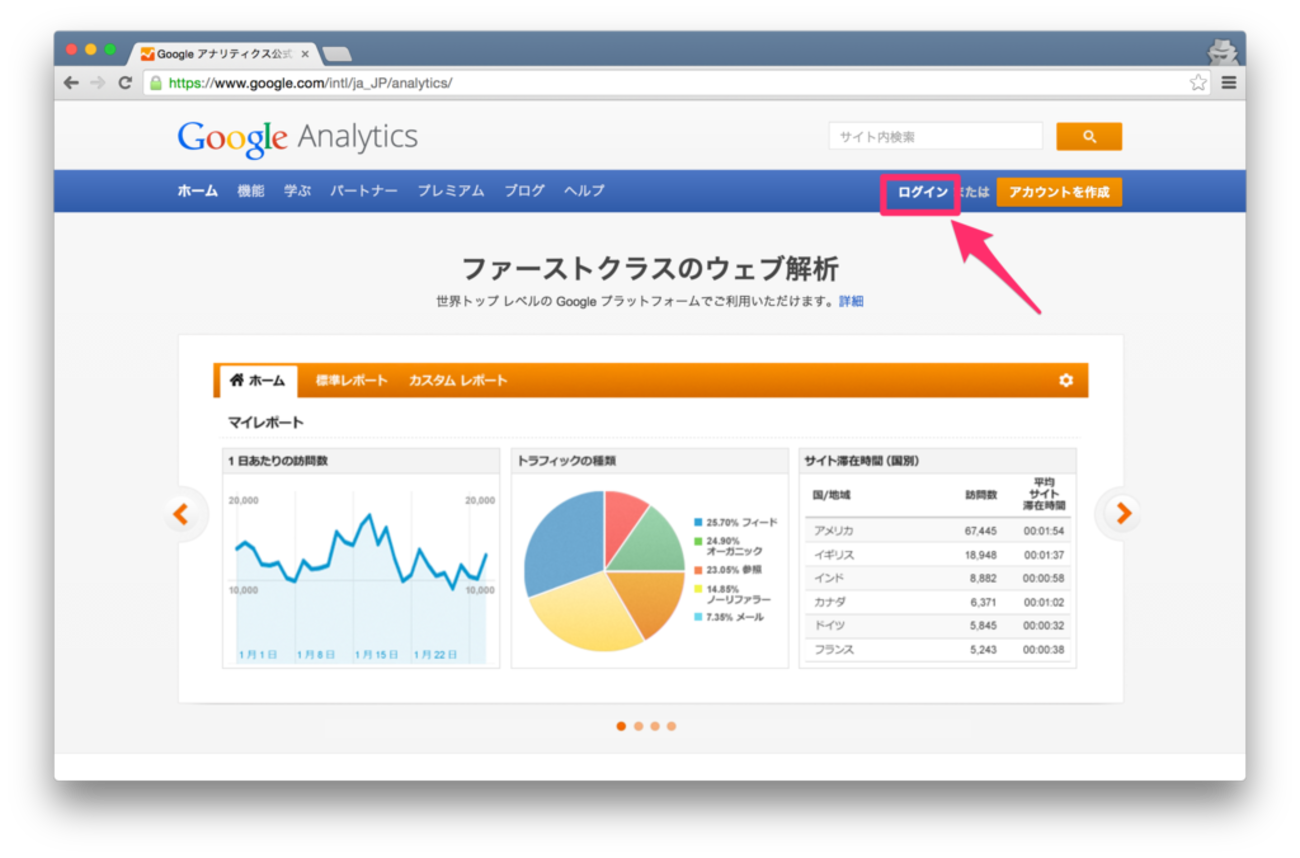
Task: Open the ホーム item in blue navigation
Action: click(198, 191)
